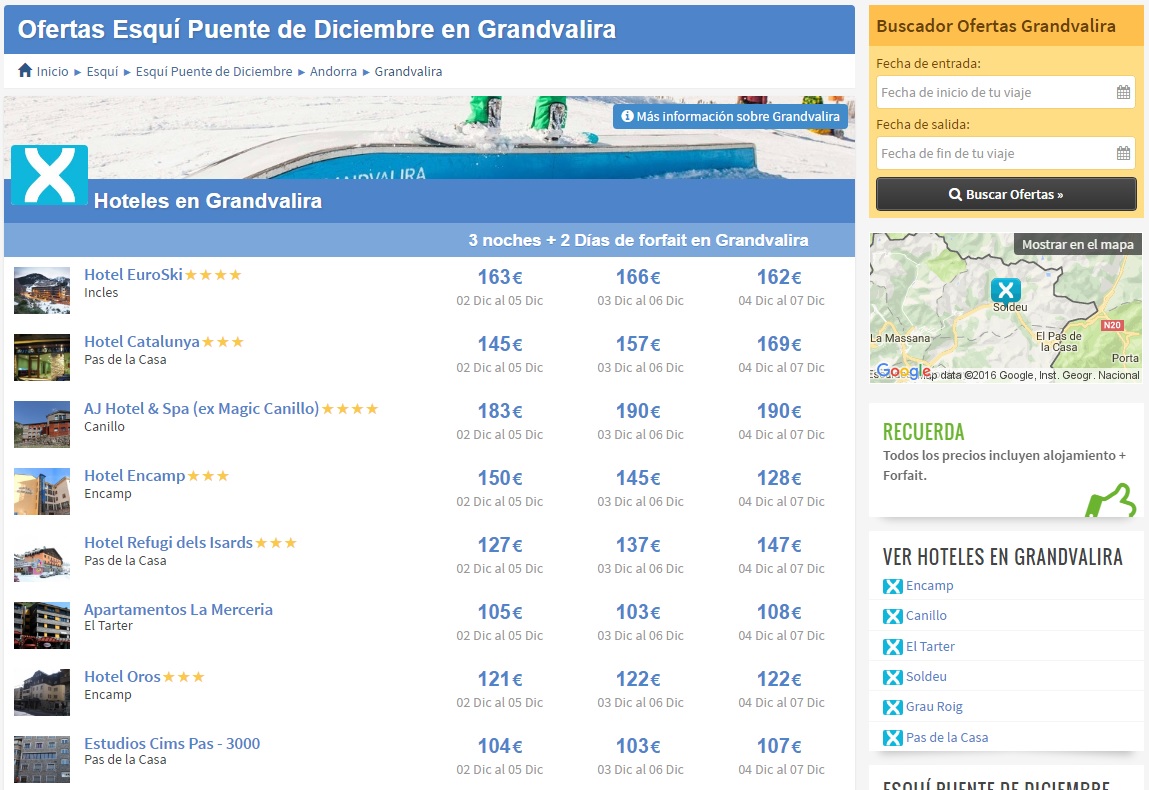Image resolution: width=1149 pixels, height=790 pixels.
Task: Click the Google logo on map
Action: pos(904,372)
